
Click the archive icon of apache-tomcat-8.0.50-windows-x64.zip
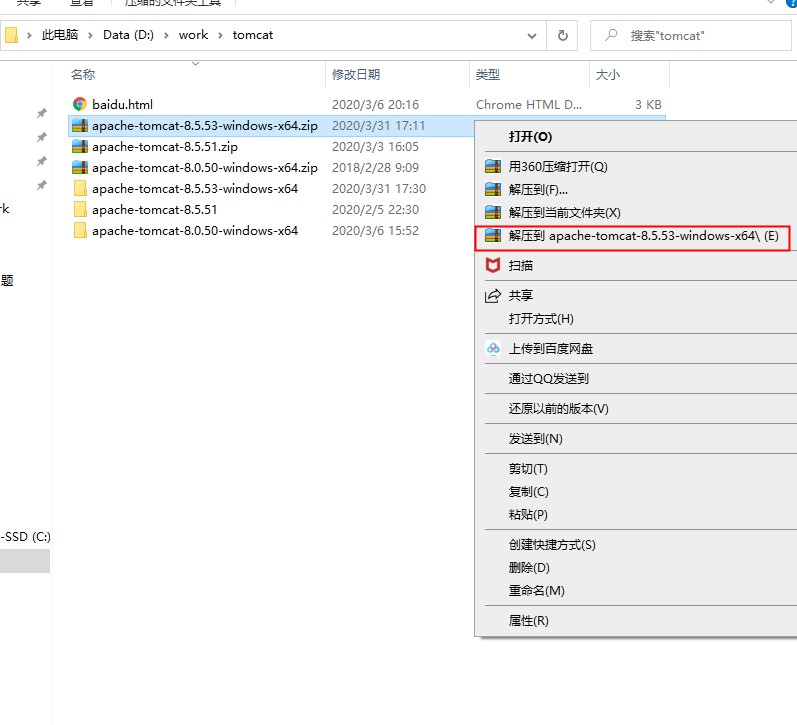(x=80, y=167)
